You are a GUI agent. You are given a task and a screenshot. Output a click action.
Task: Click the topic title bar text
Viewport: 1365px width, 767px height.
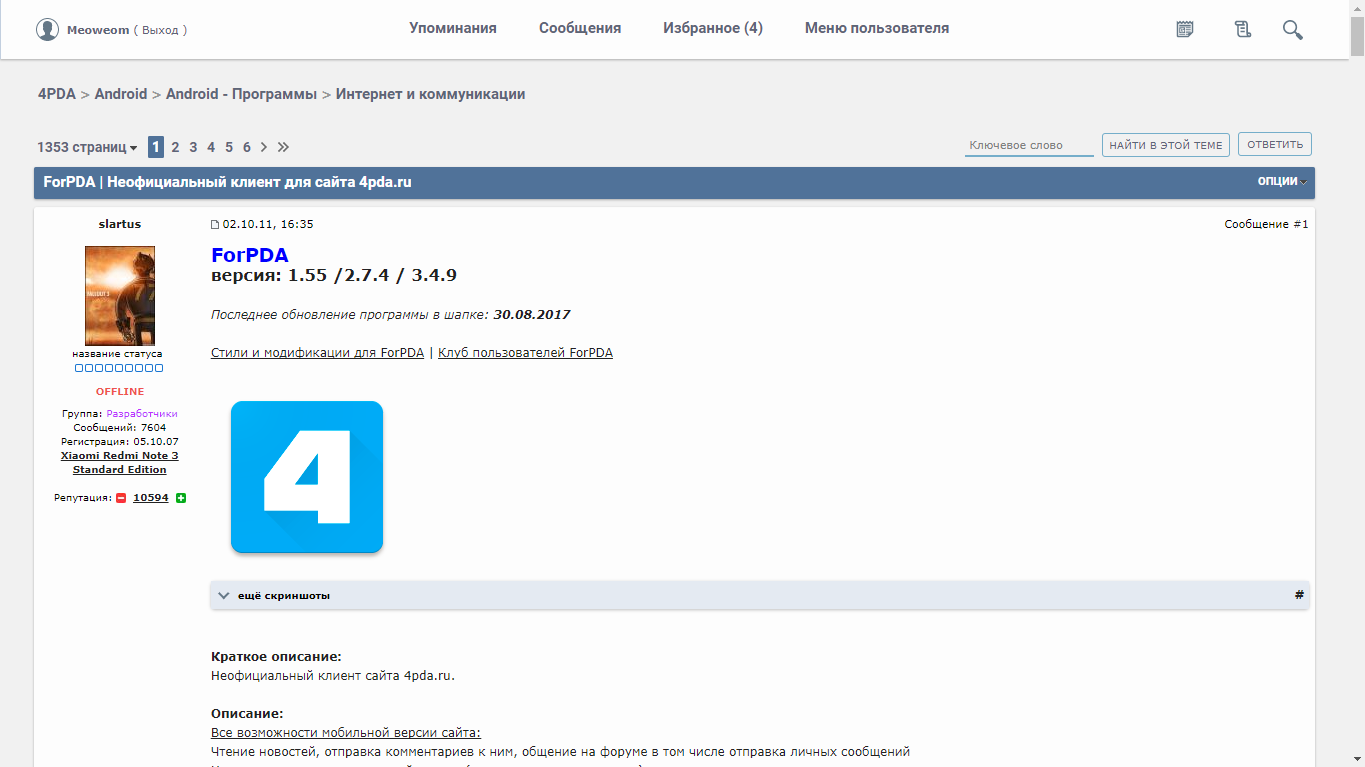tap(228, 182)
